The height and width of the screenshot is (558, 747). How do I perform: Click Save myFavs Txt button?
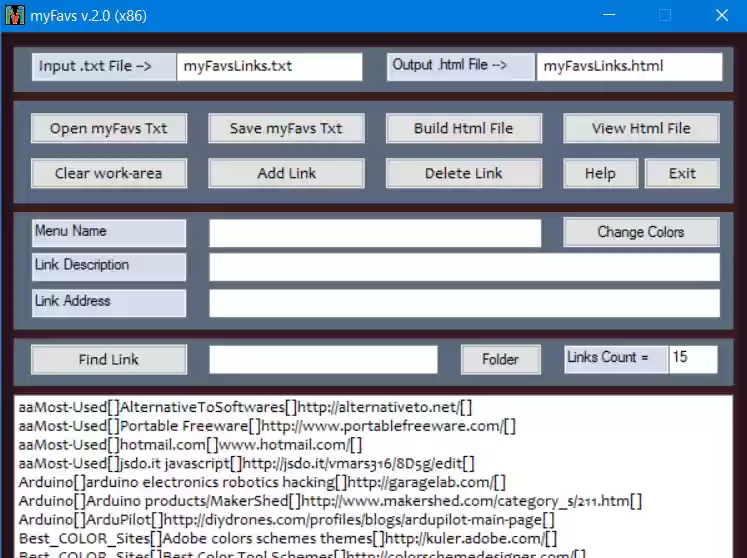point(286,128)
